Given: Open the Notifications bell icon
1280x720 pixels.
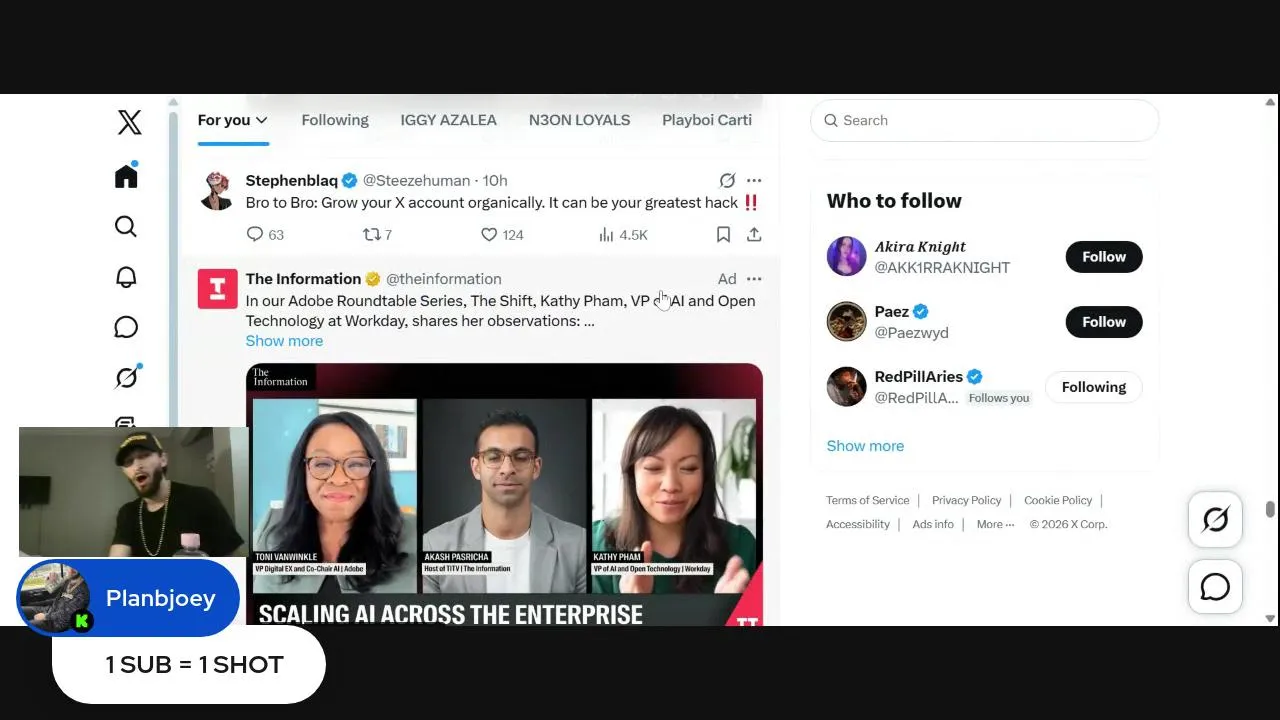Looking at the screenshot, I should pyautogui.click(x=126, y=277).
